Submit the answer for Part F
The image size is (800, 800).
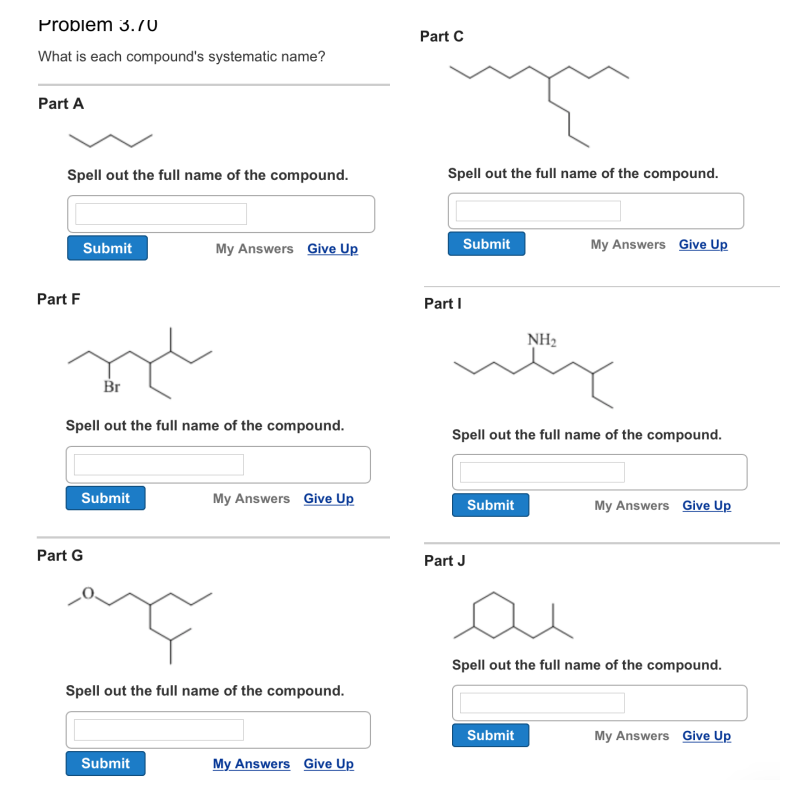[x=105, y=498]
